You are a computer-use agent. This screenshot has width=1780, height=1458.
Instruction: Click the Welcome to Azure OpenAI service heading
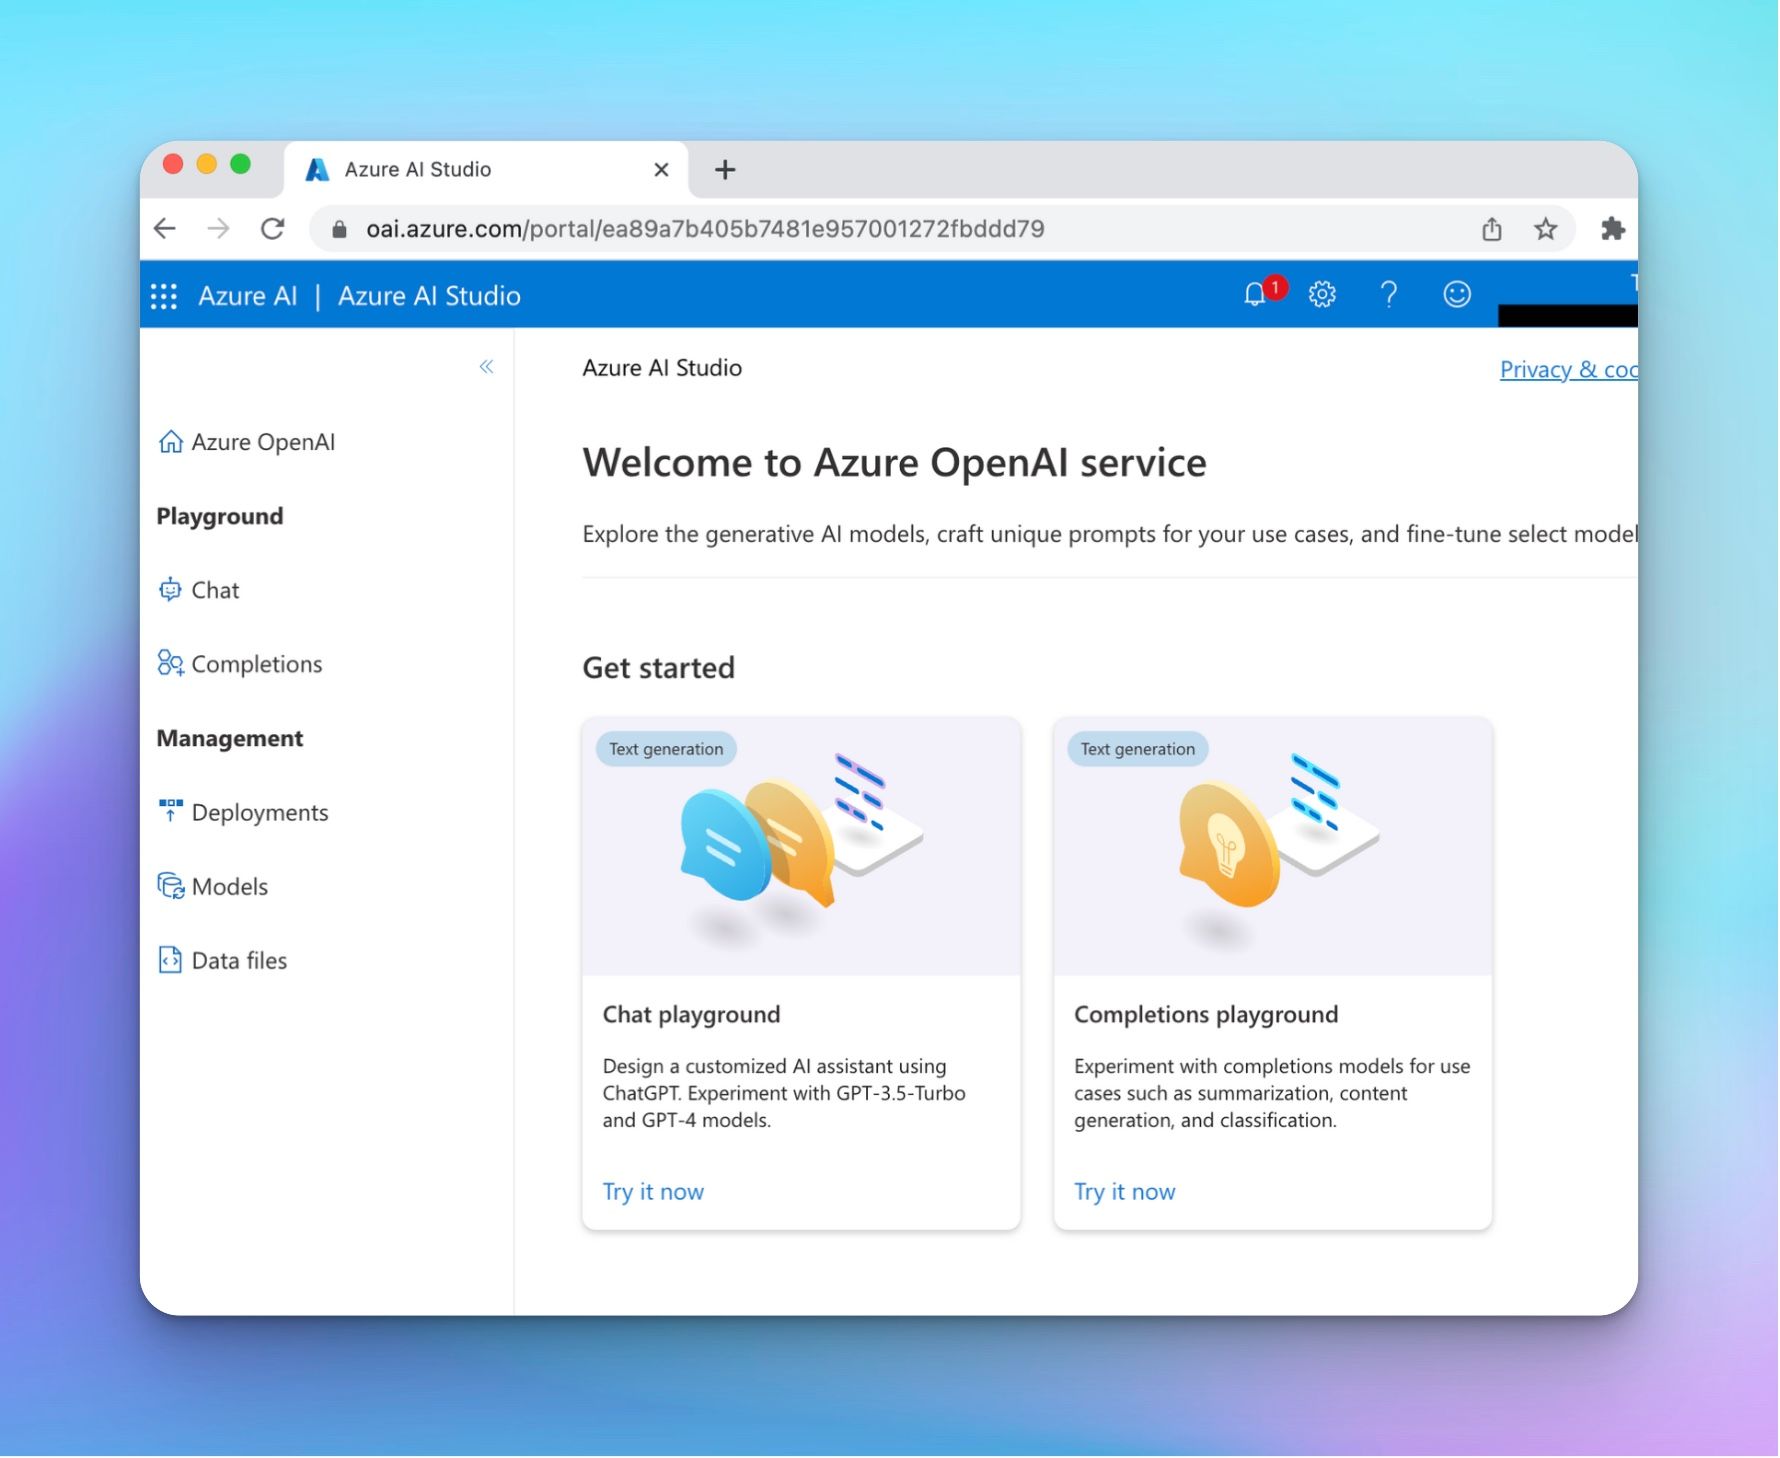(x=895, y=463)
